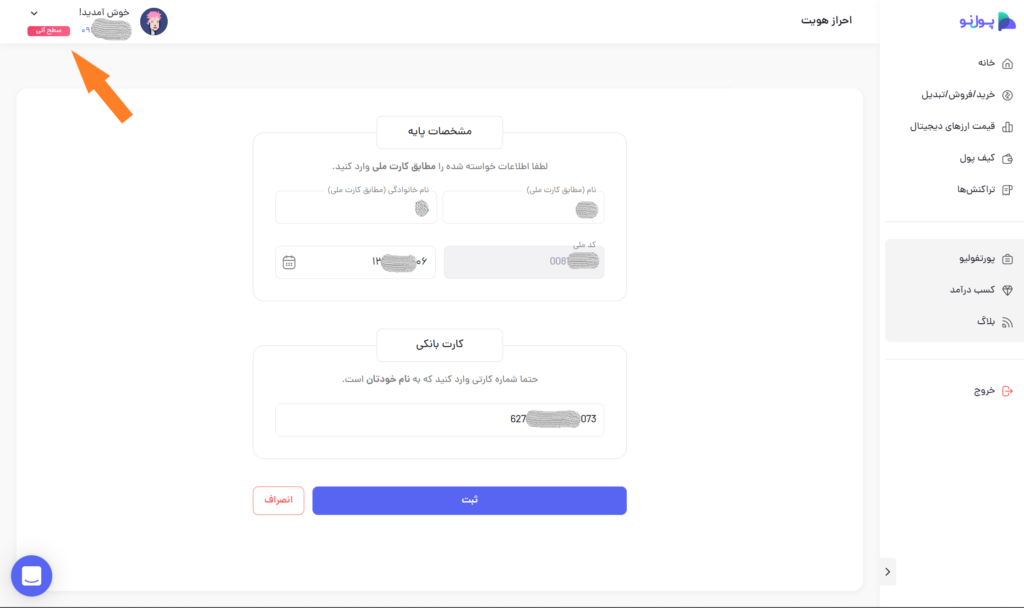Select the کیف پول menu entry
The image size is (1024, 608).
[985, 158]
